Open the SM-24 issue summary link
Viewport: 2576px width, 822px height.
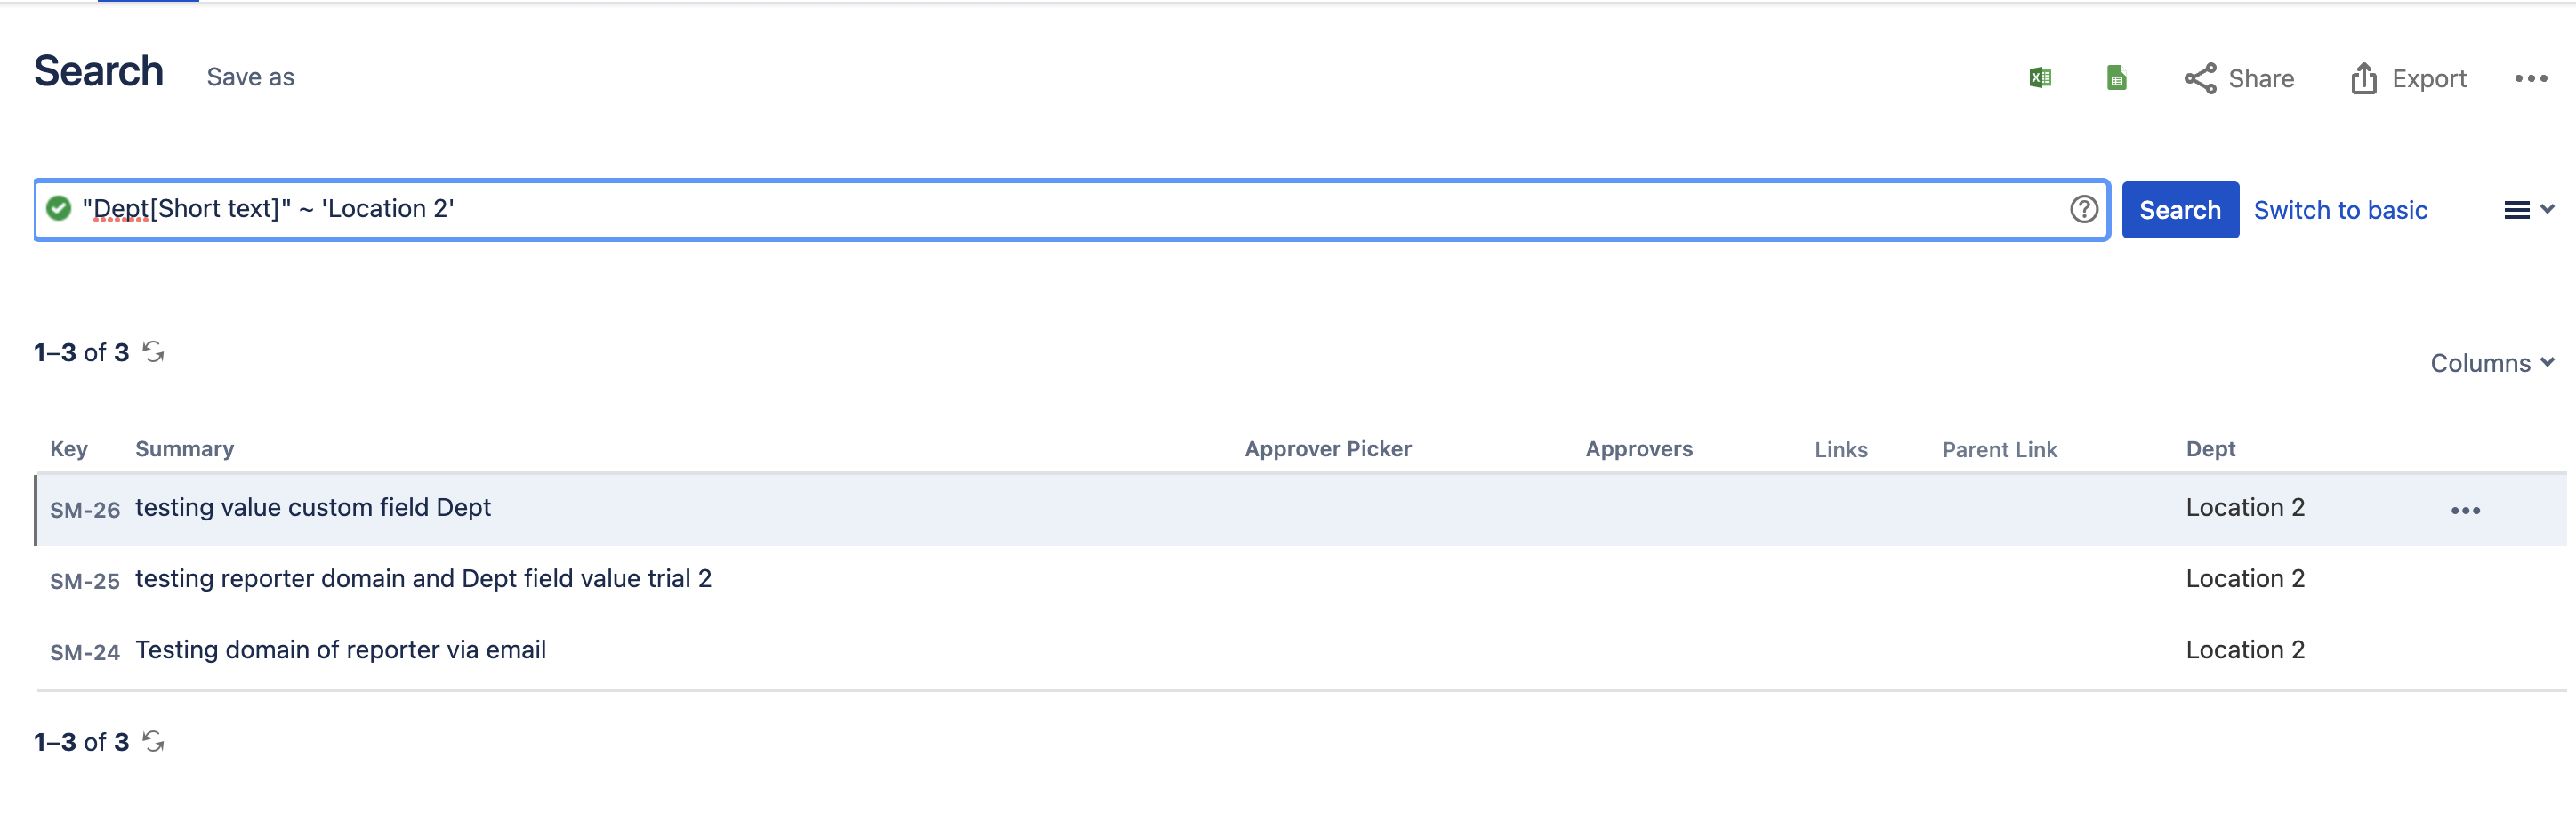click(x=340, y=650)
